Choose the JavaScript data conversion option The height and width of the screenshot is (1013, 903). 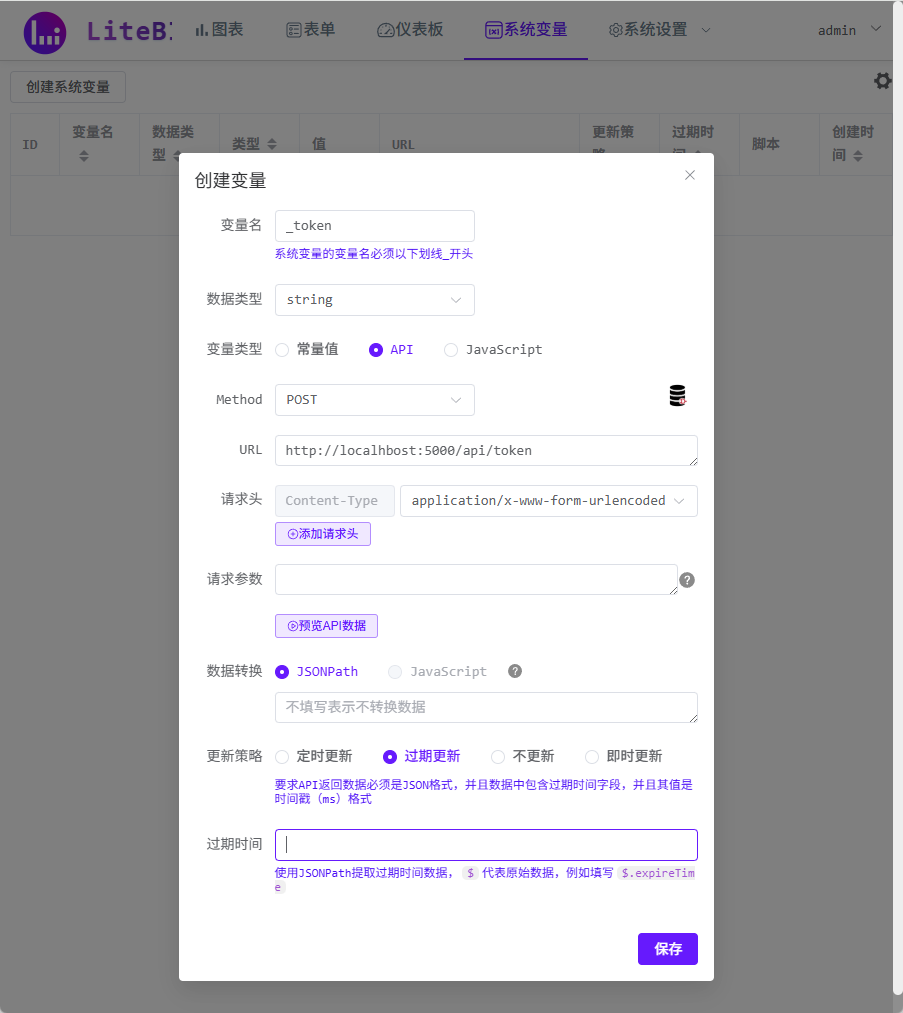point(395,671)
